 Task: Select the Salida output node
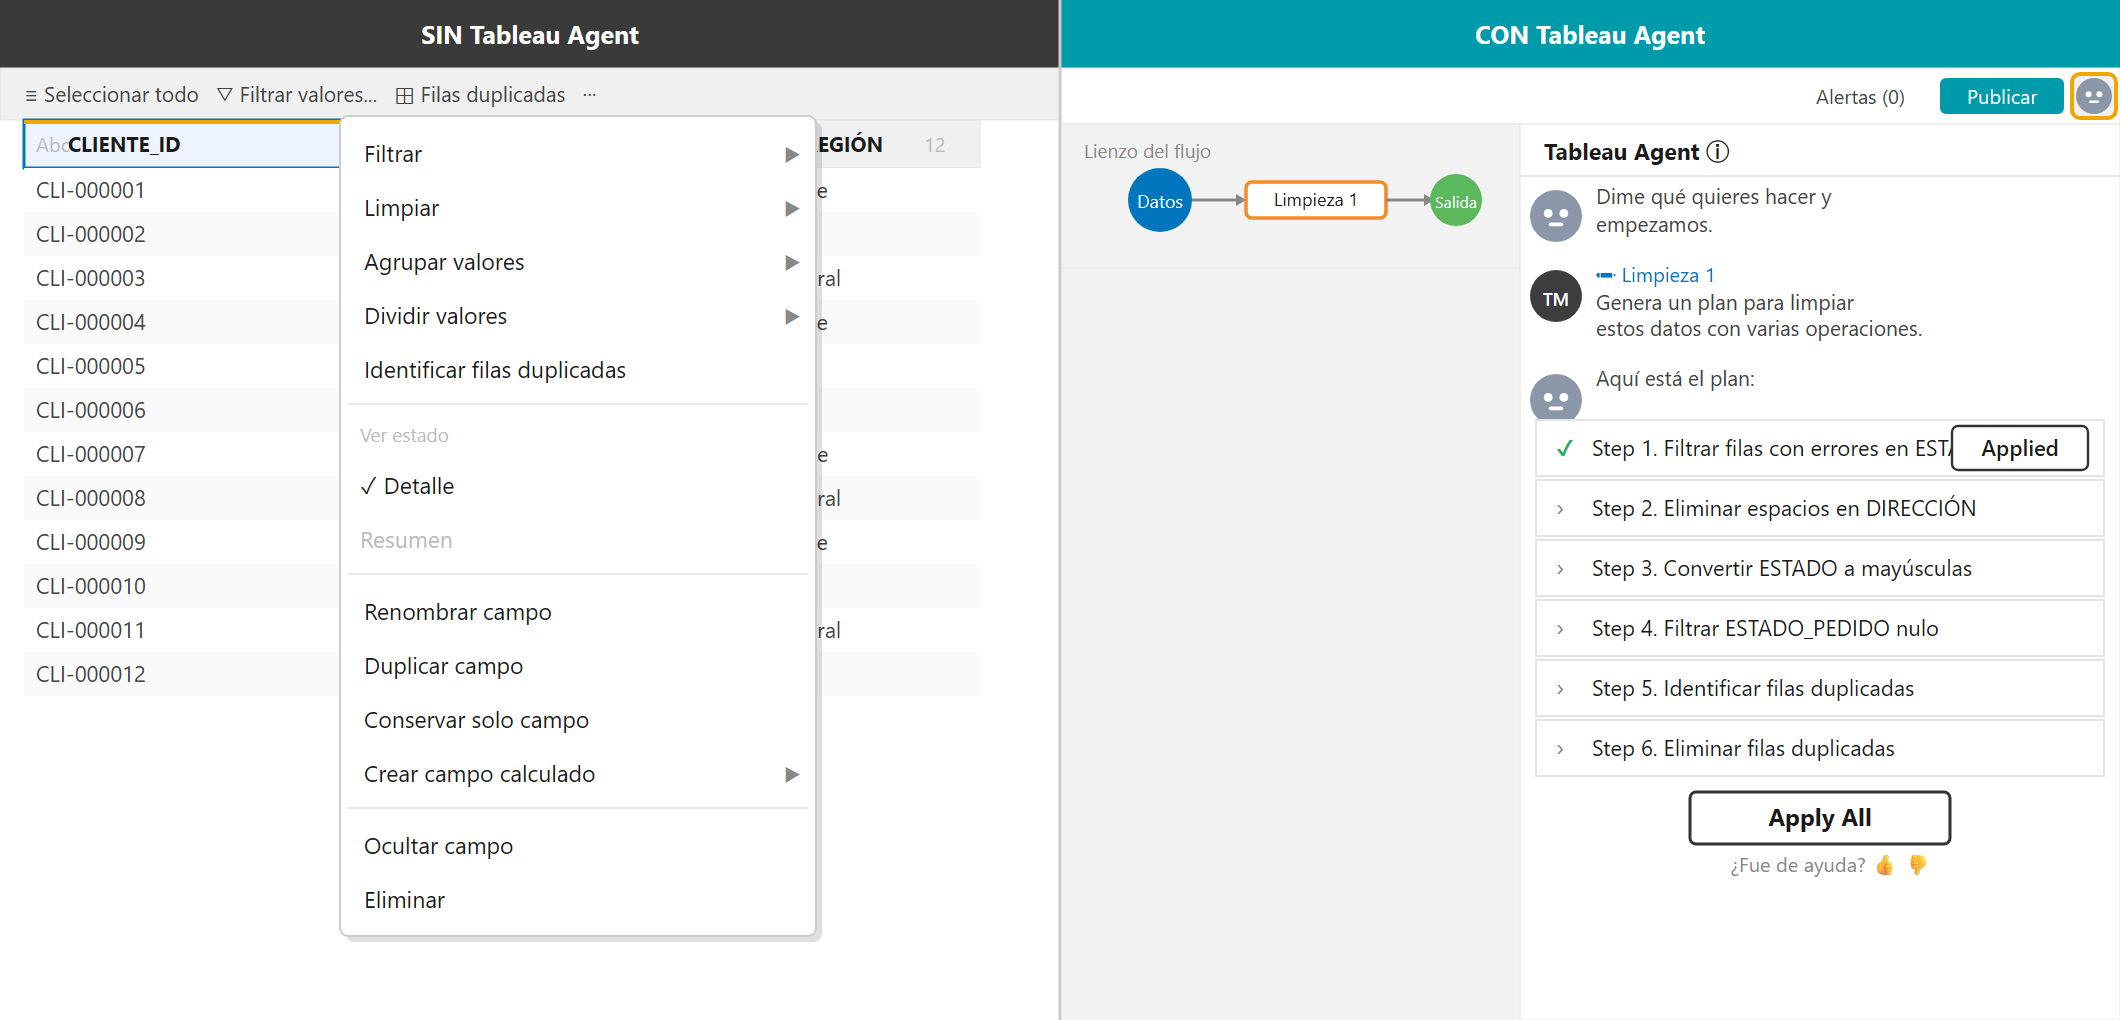1455,201
